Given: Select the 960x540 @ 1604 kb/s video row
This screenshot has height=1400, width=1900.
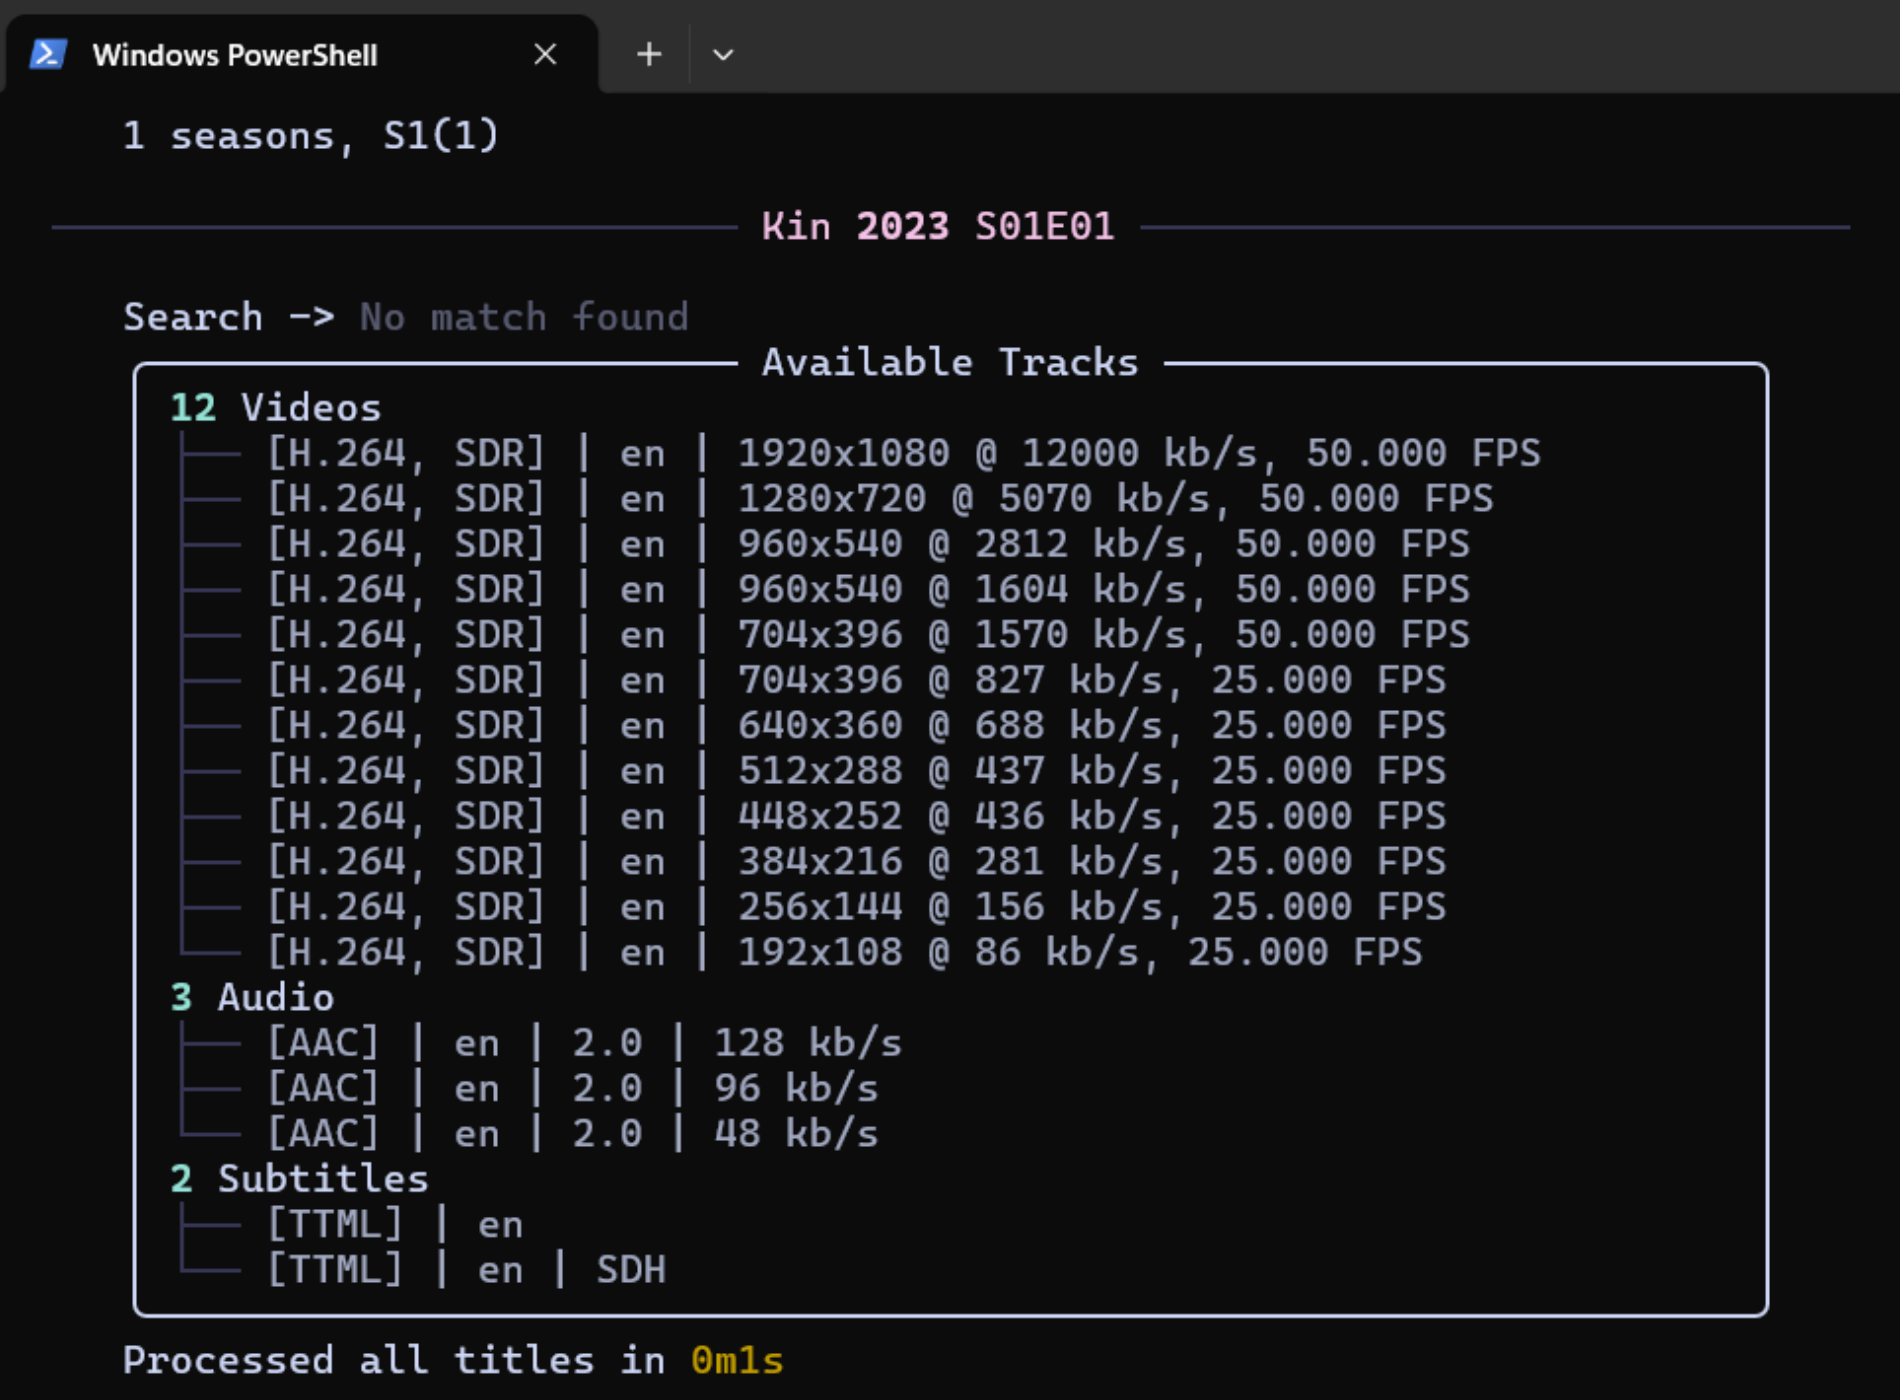Looking at the screenshot, I should [868, 590].
